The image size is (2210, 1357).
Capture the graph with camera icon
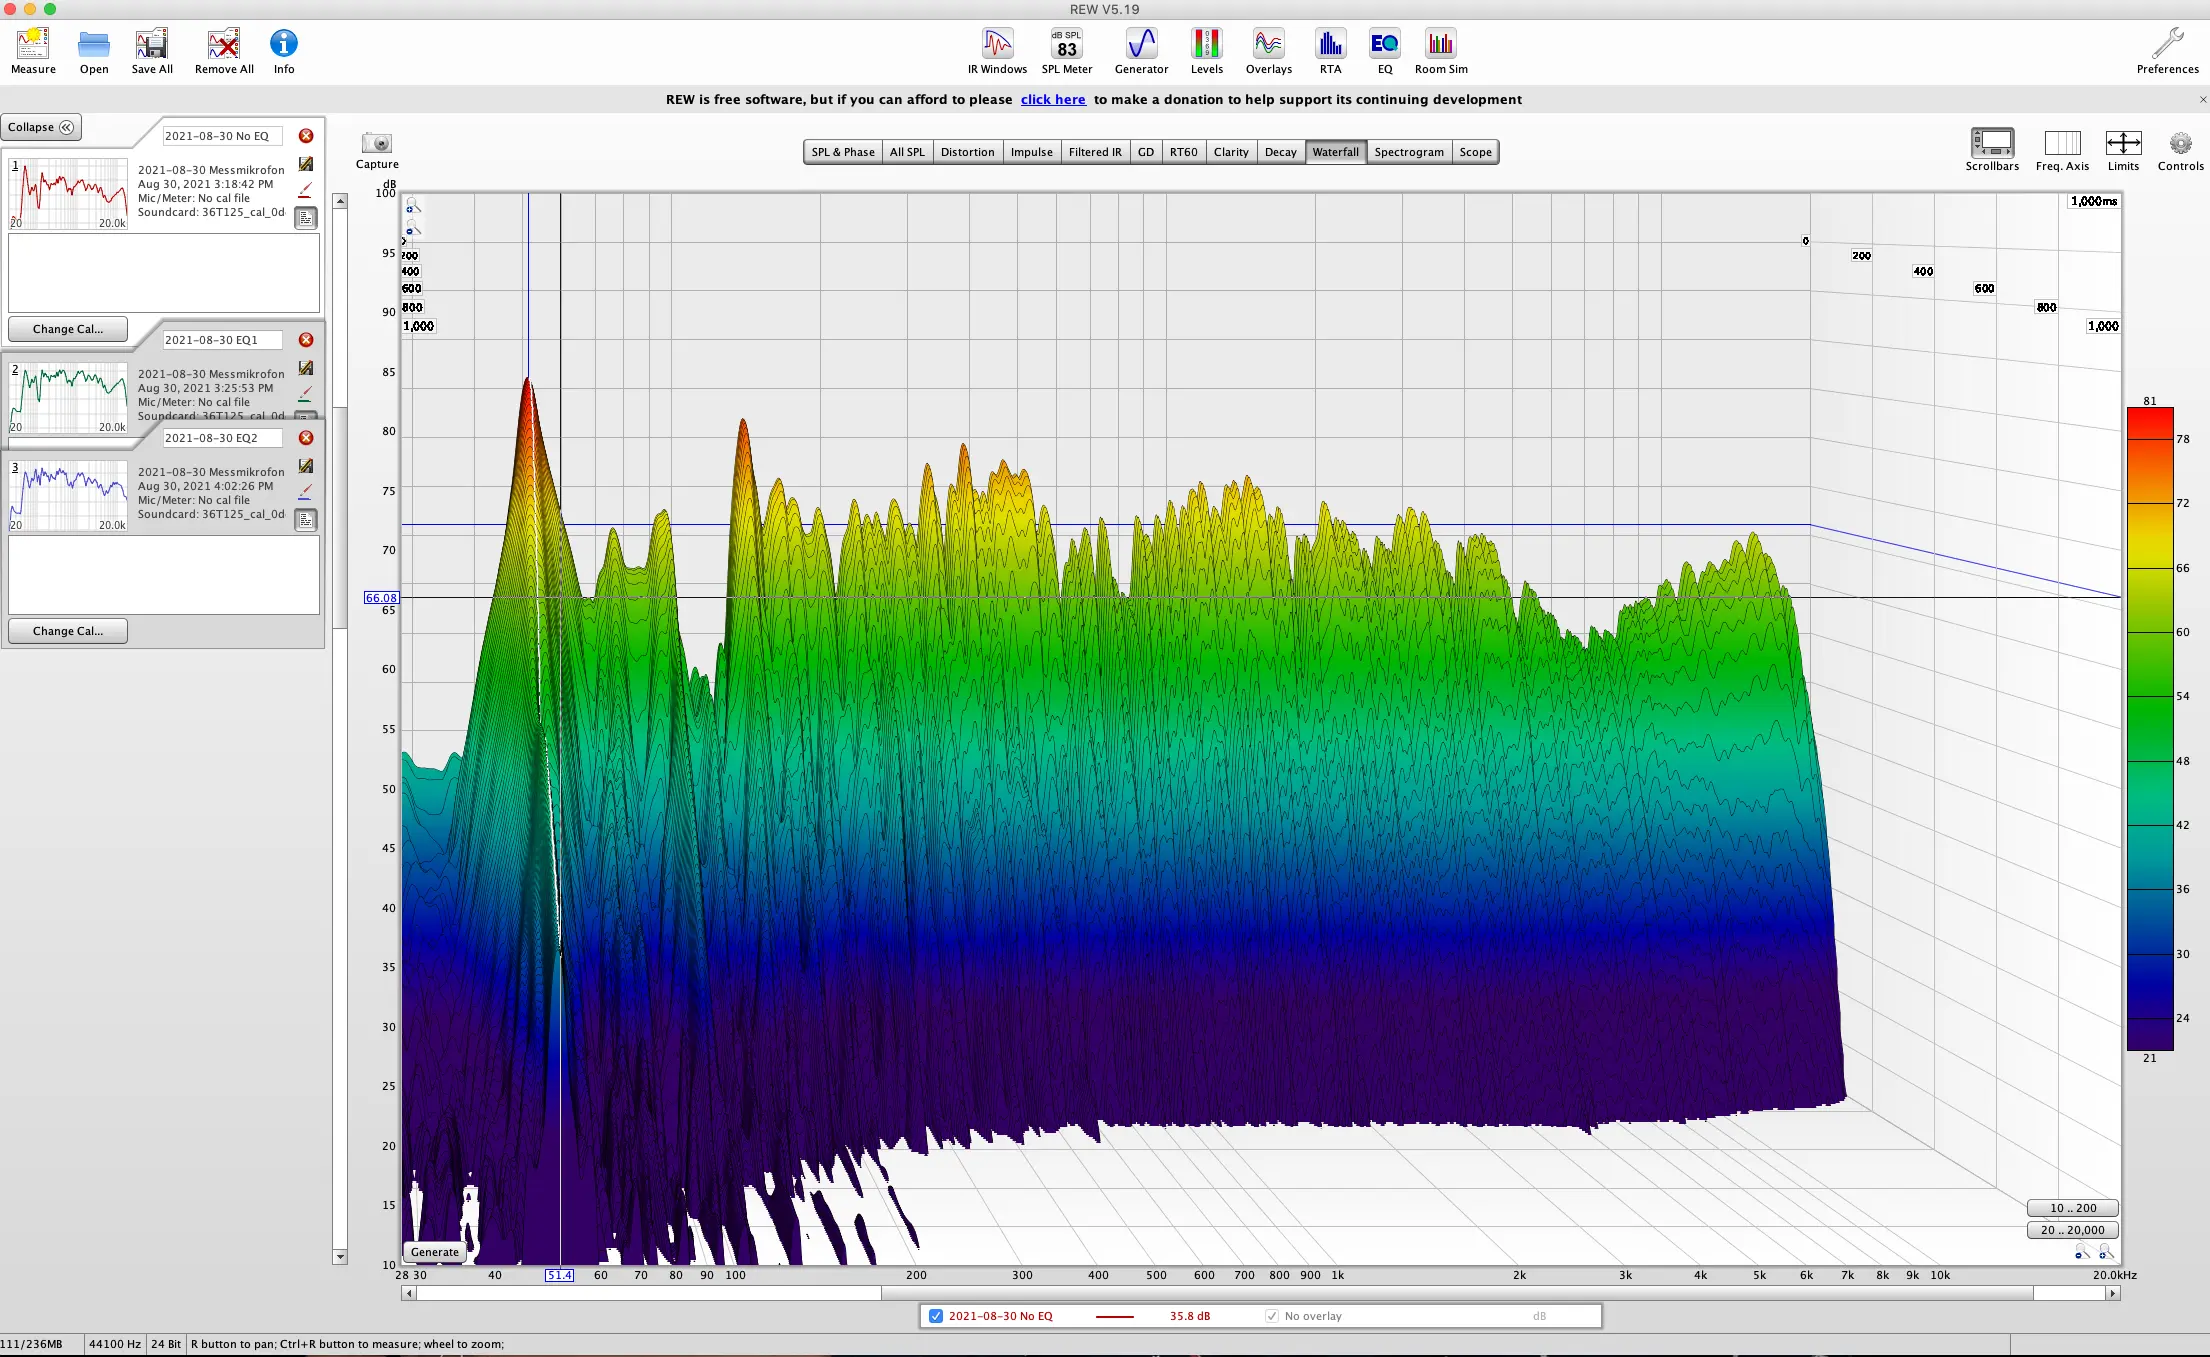click(x=377, y=143)
